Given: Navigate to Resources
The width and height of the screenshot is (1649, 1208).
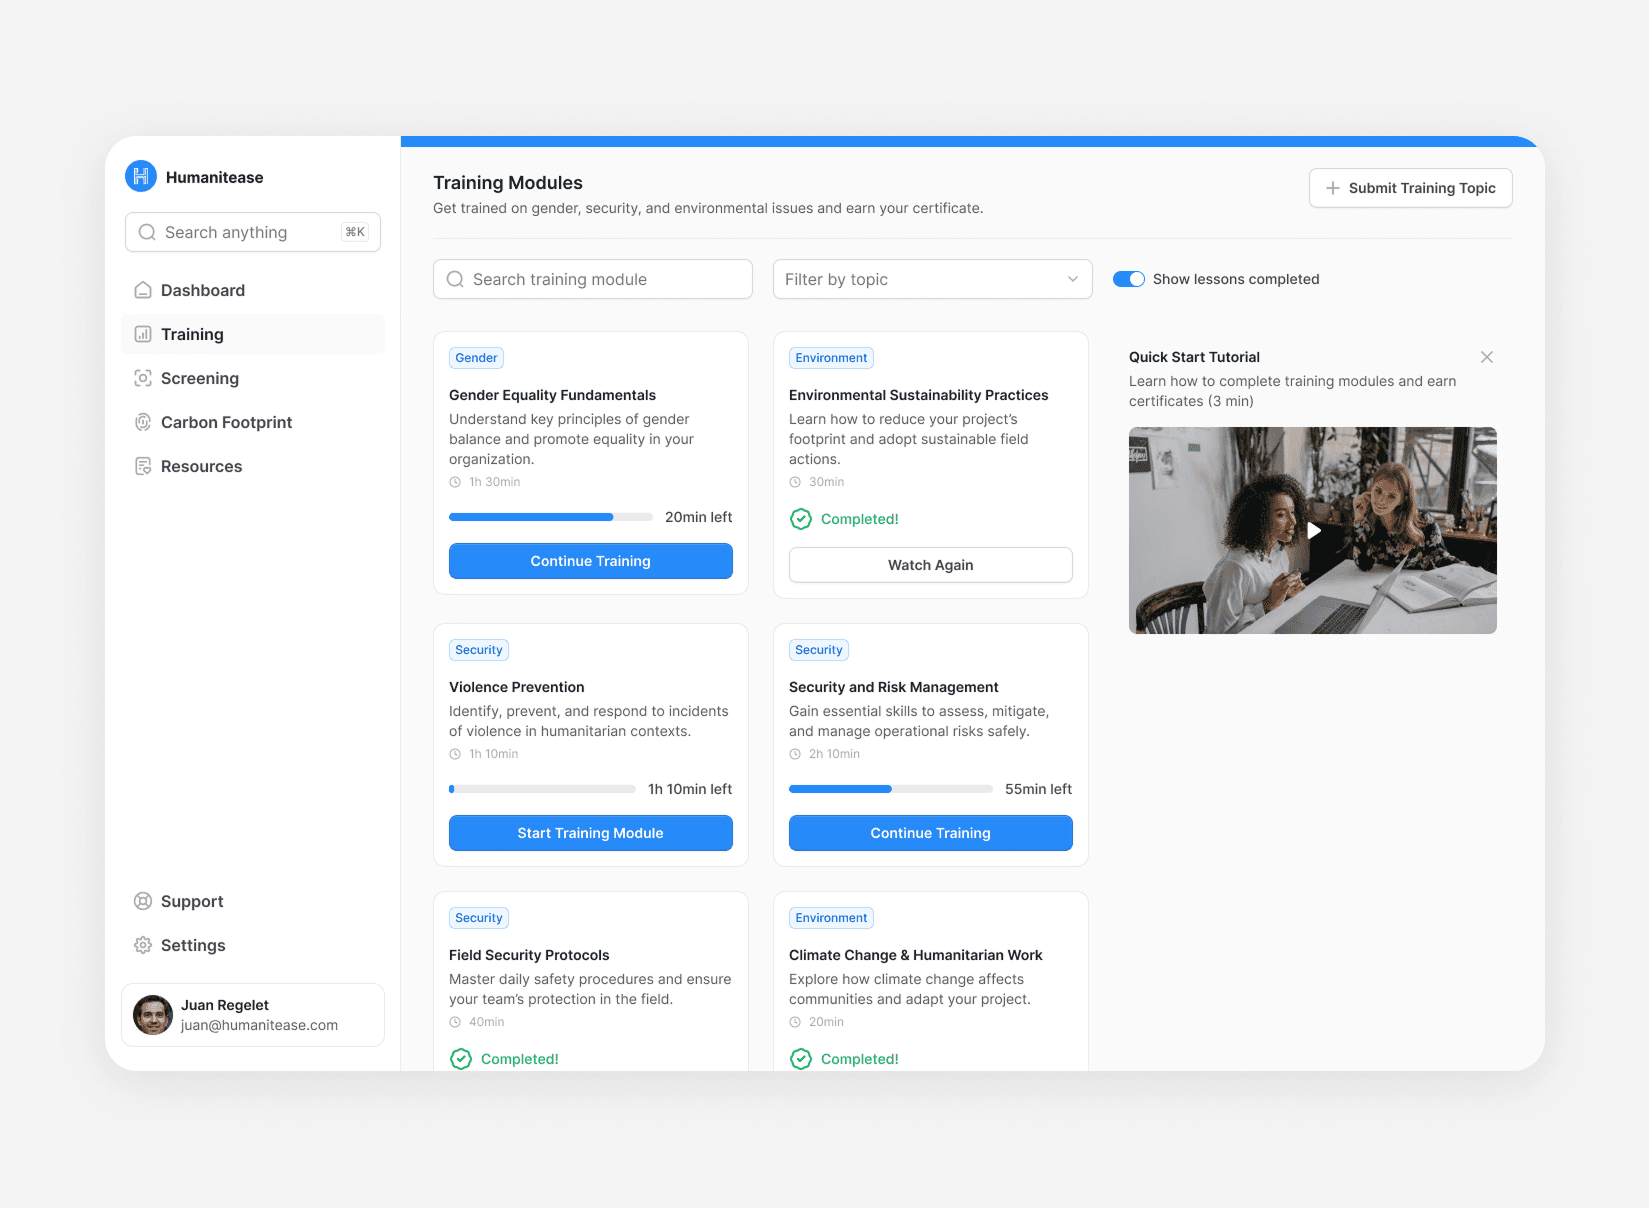Looking at the screenshot, I should tap(253, 466).
